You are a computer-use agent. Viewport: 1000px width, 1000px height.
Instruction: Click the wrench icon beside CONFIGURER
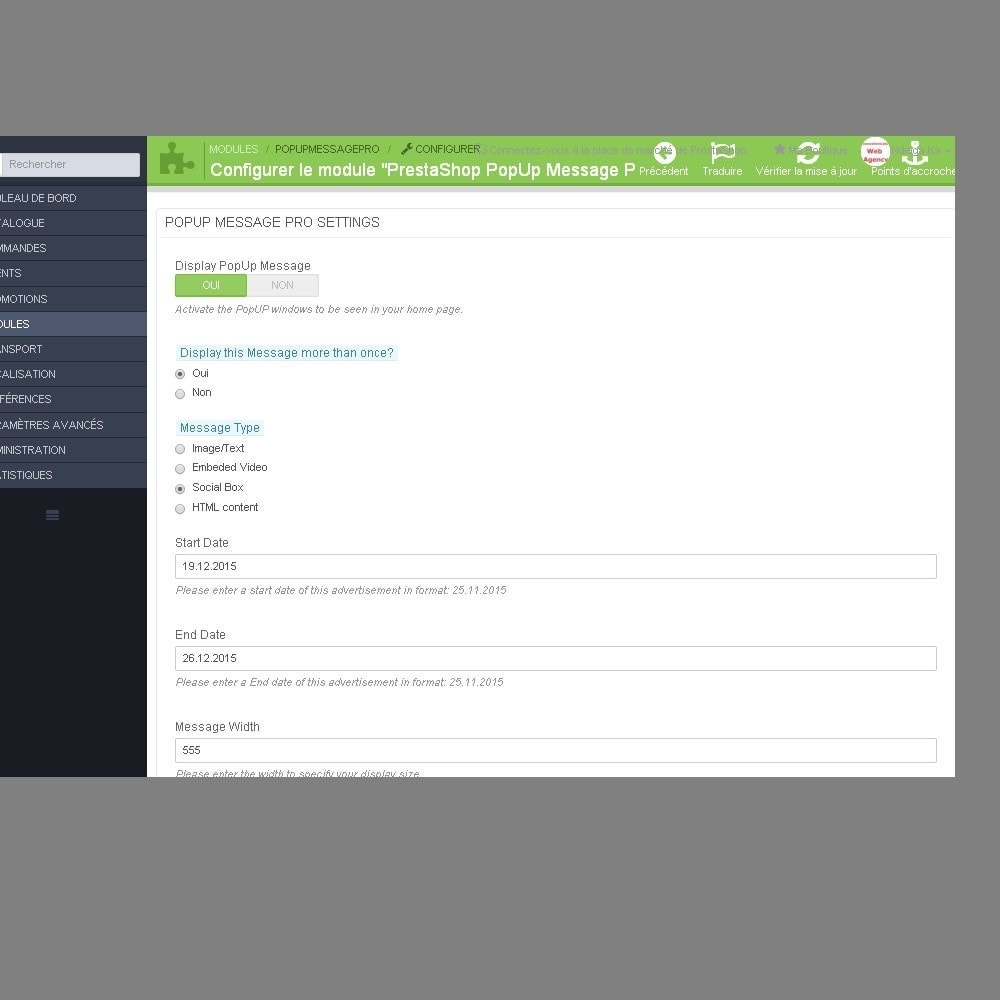pyautogui.click(x=406, y=149)
